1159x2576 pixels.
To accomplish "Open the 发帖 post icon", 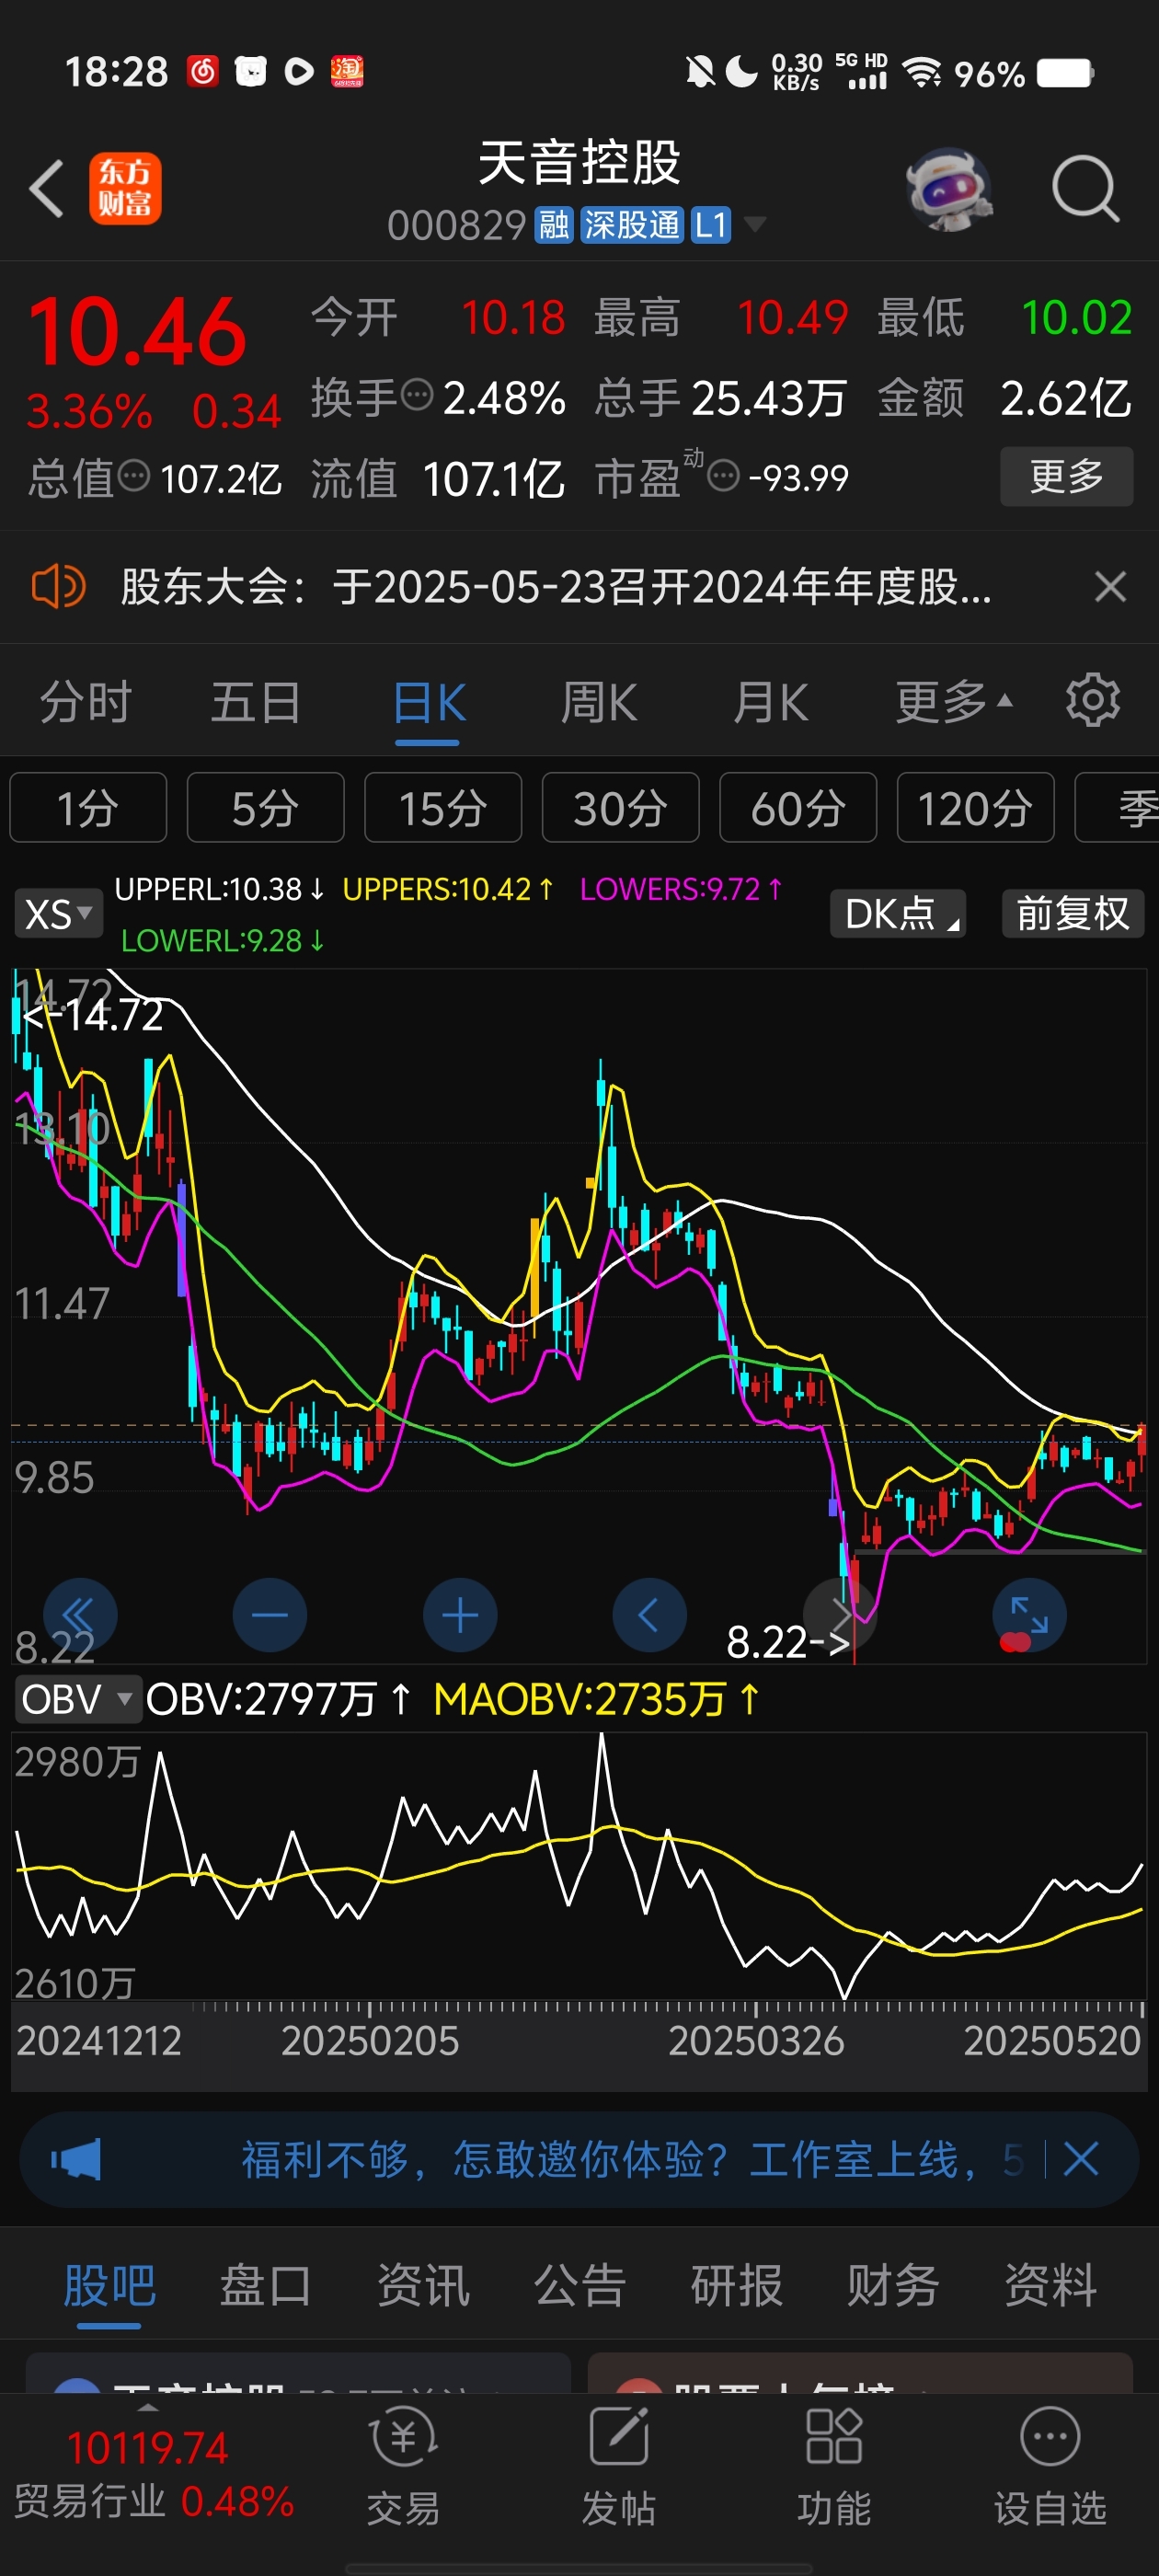I will coord(619,2466).
